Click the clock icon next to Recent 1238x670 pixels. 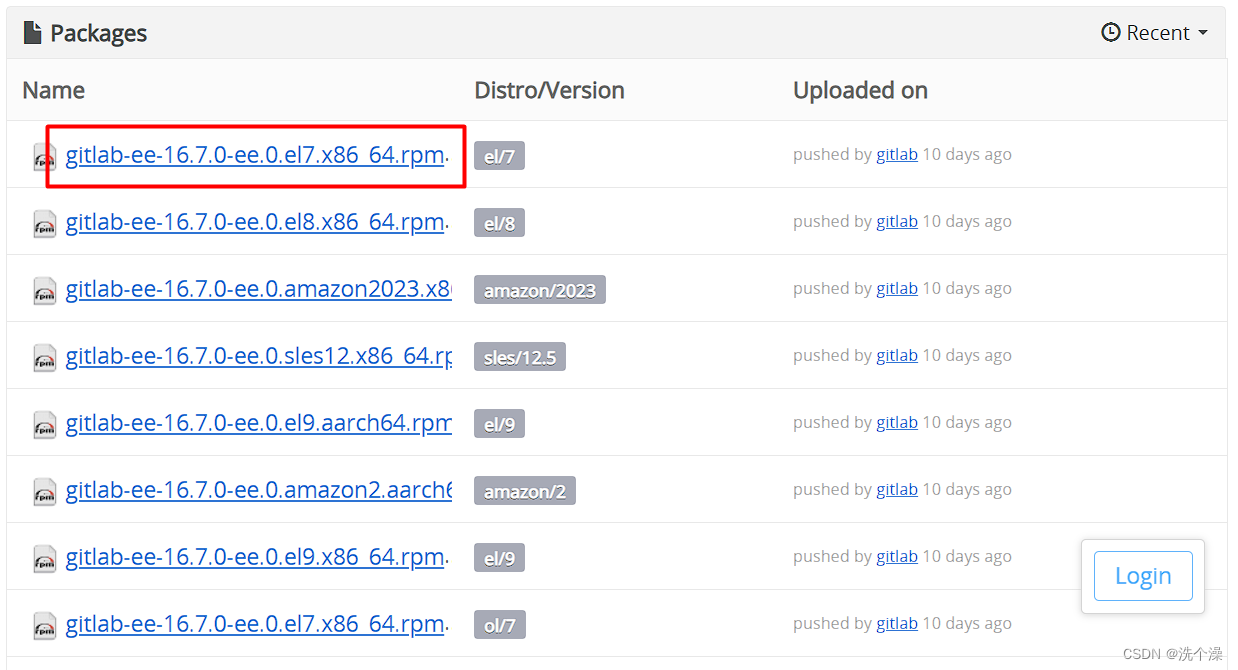(x=1110, y=32)
